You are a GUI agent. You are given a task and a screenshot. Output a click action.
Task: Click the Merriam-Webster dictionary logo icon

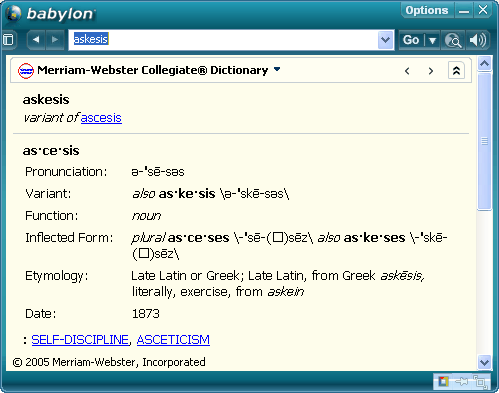pos(26,71)
